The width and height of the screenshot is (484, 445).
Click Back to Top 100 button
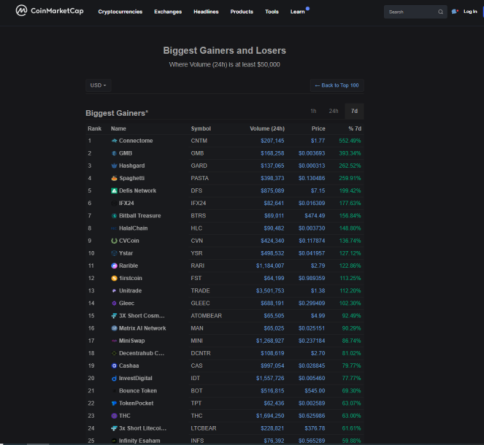[x=337, y=85]
